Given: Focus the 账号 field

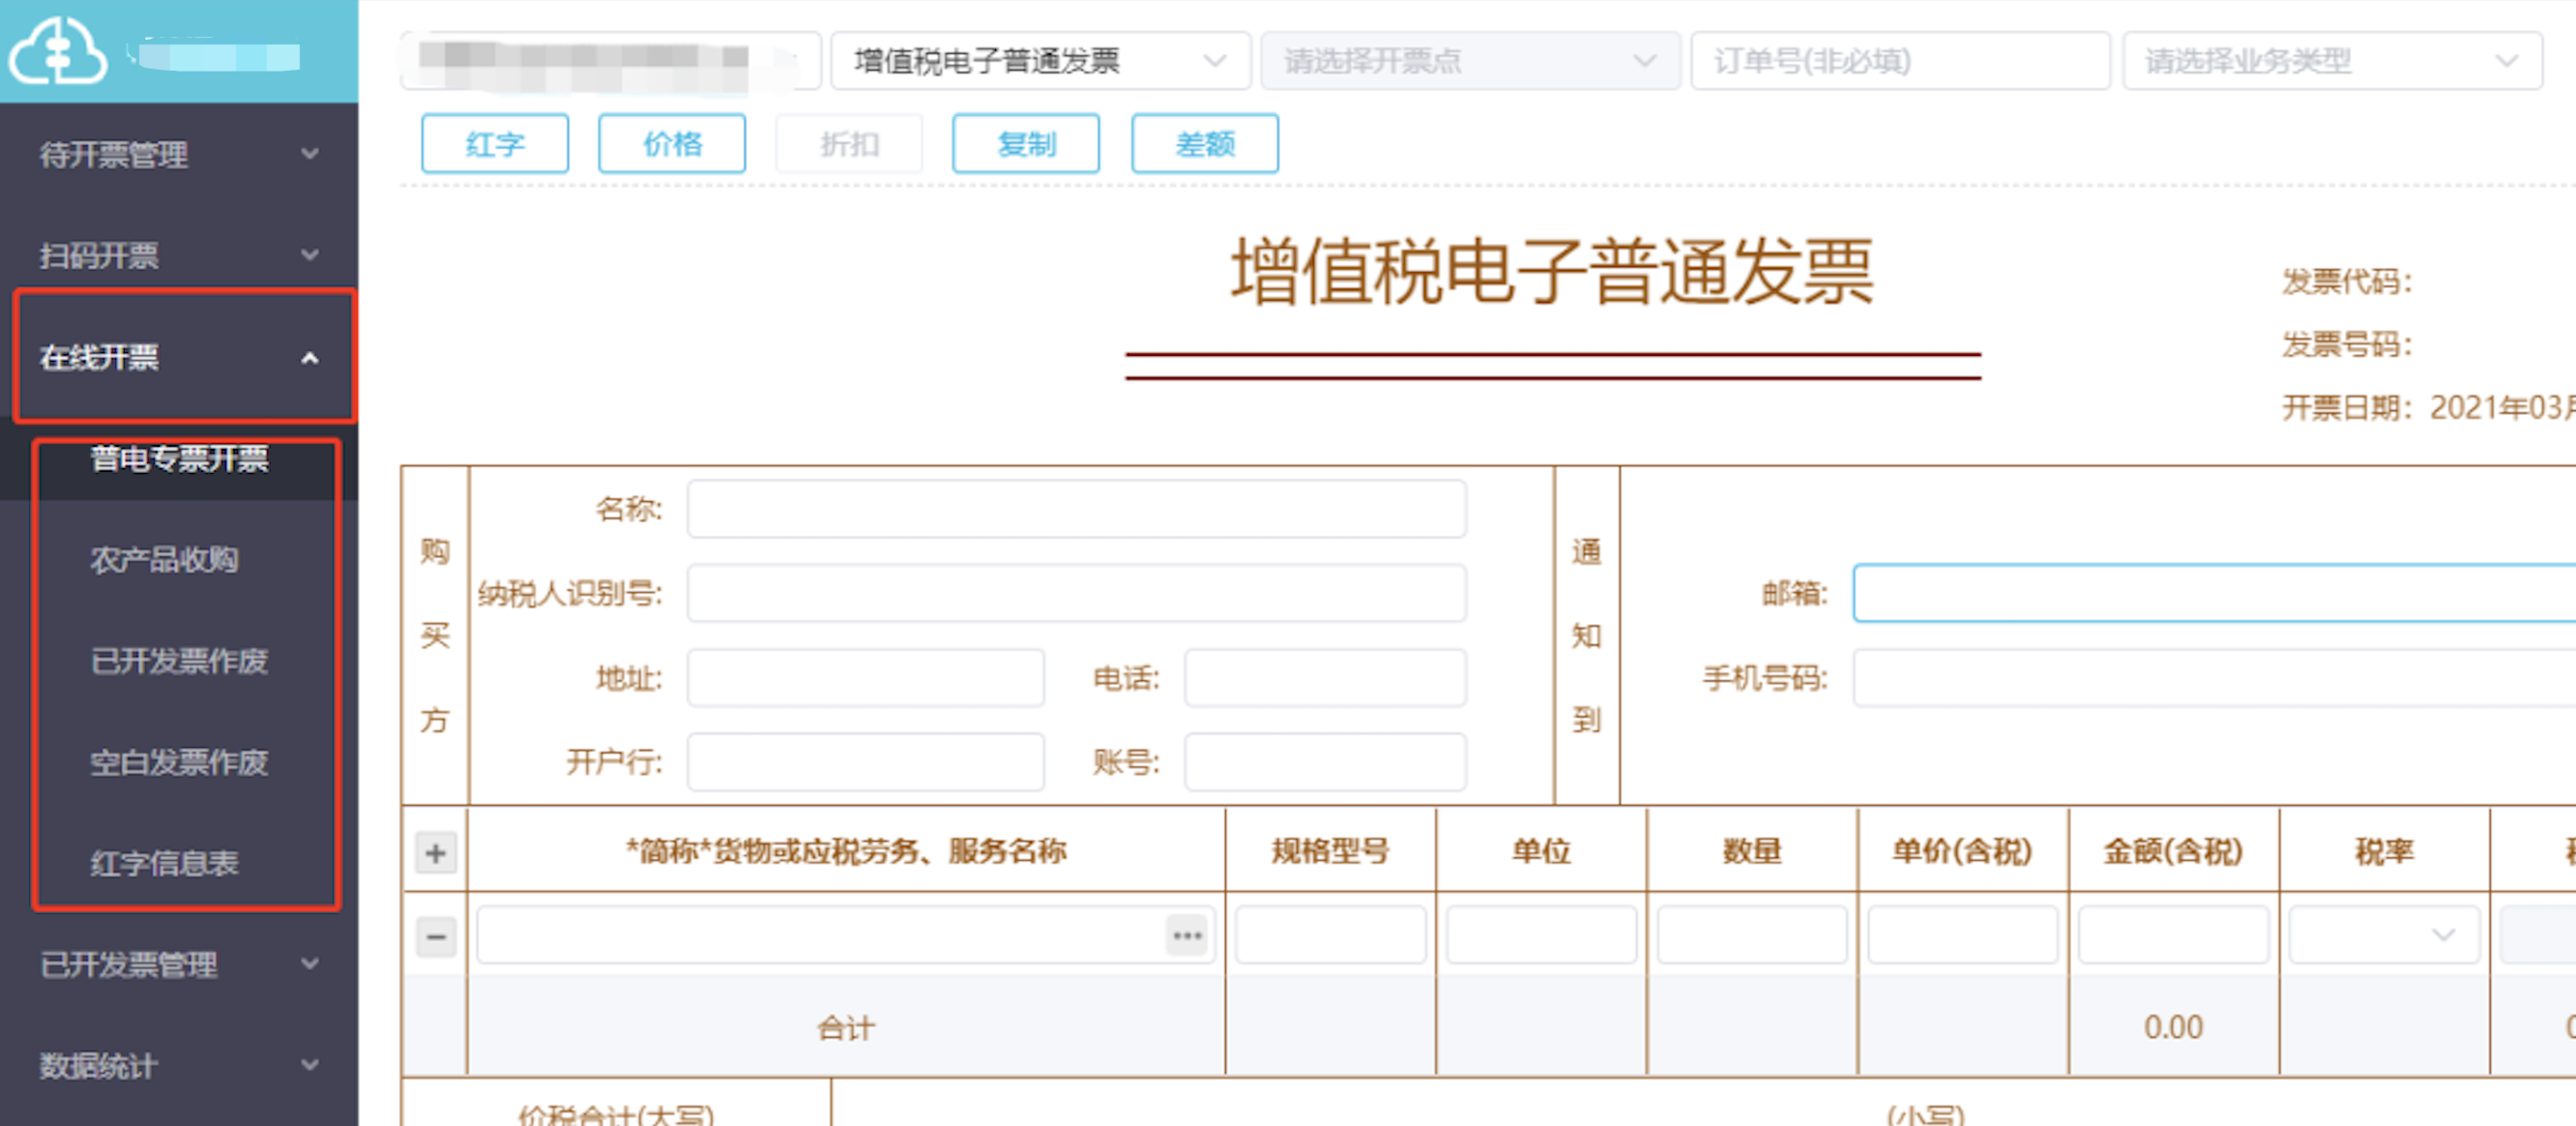Looking at the screenshot, I should point(1325,762).
